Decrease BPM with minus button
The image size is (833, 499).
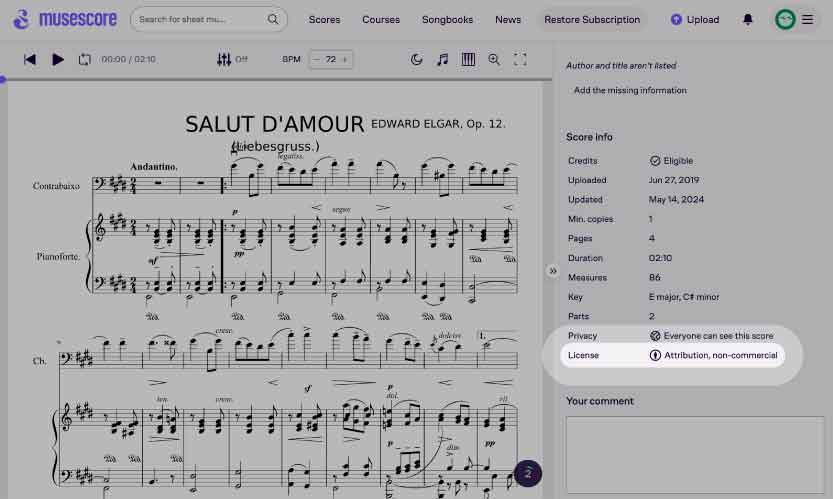[317, 60]
